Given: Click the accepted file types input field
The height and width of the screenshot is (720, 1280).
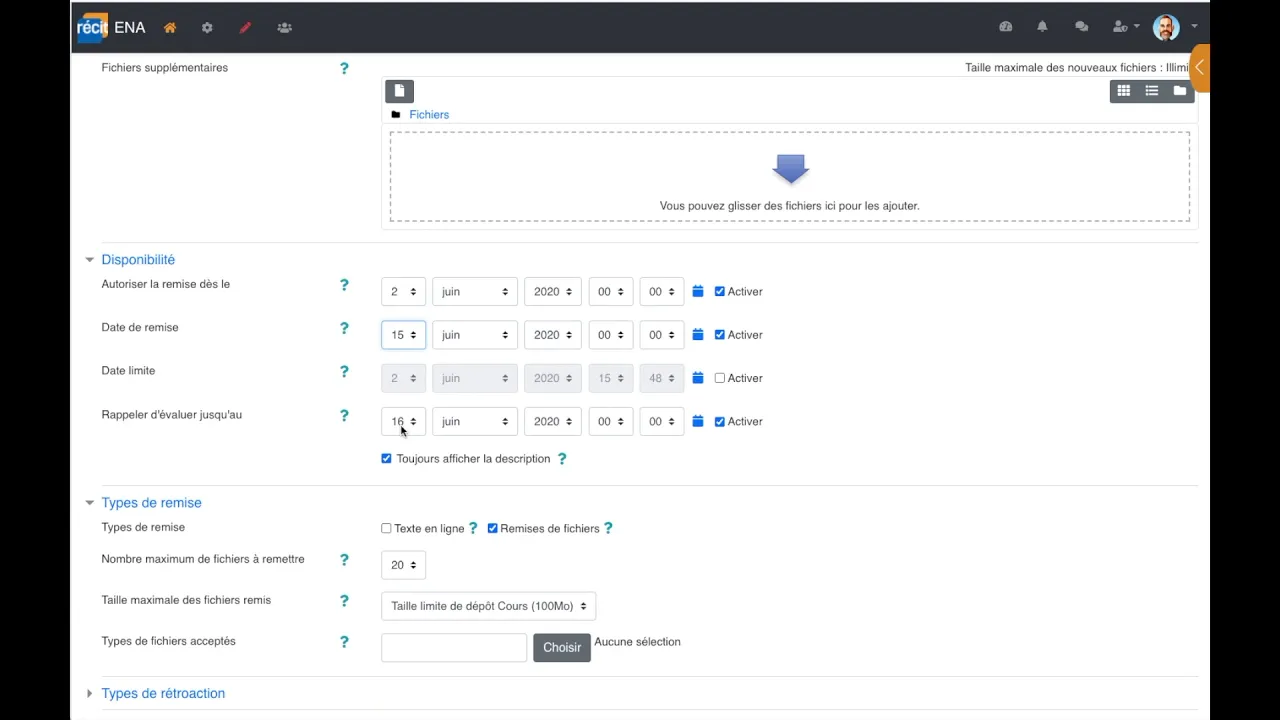Looking at the screenshot, I should click(454, 647).
